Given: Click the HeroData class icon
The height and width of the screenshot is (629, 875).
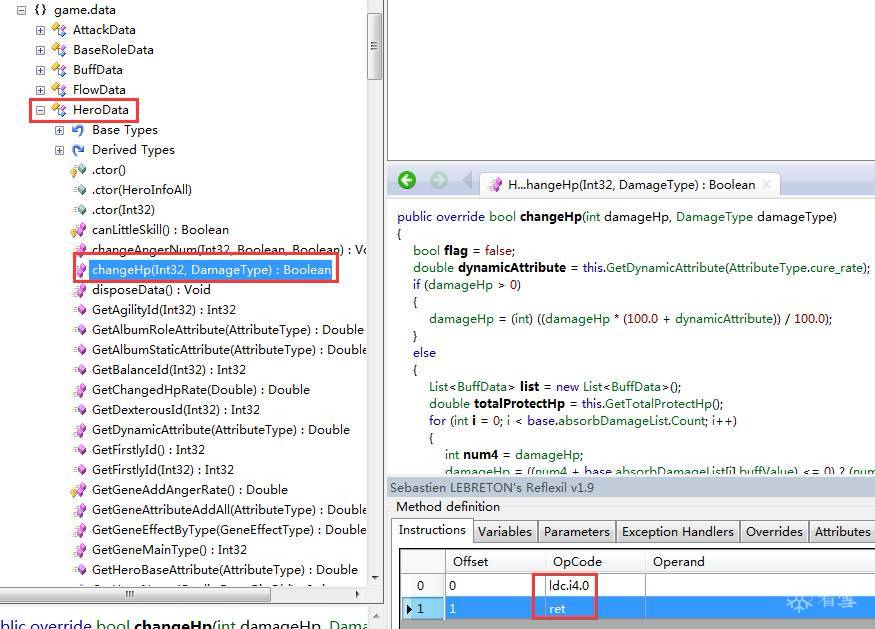Looking at the screenshot, I should point(59,109).
